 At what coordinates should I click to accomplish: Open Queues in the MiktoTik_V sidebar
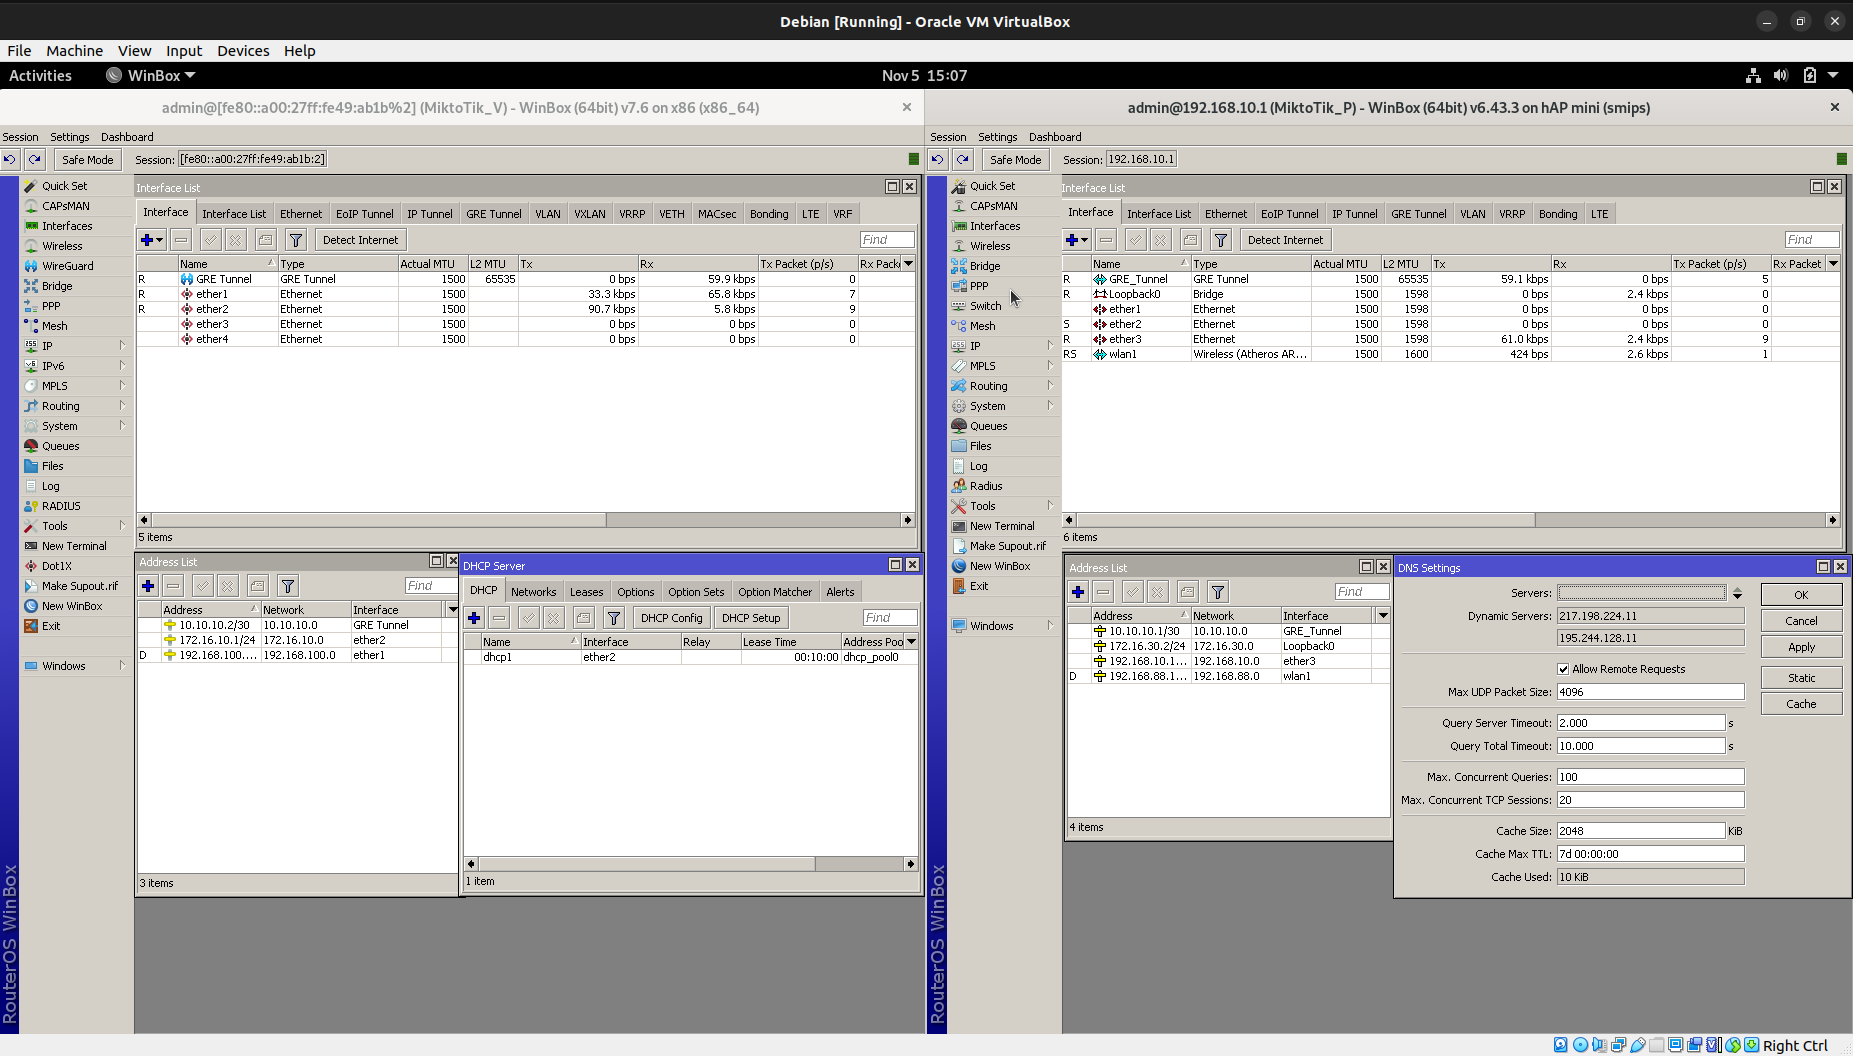60,446
